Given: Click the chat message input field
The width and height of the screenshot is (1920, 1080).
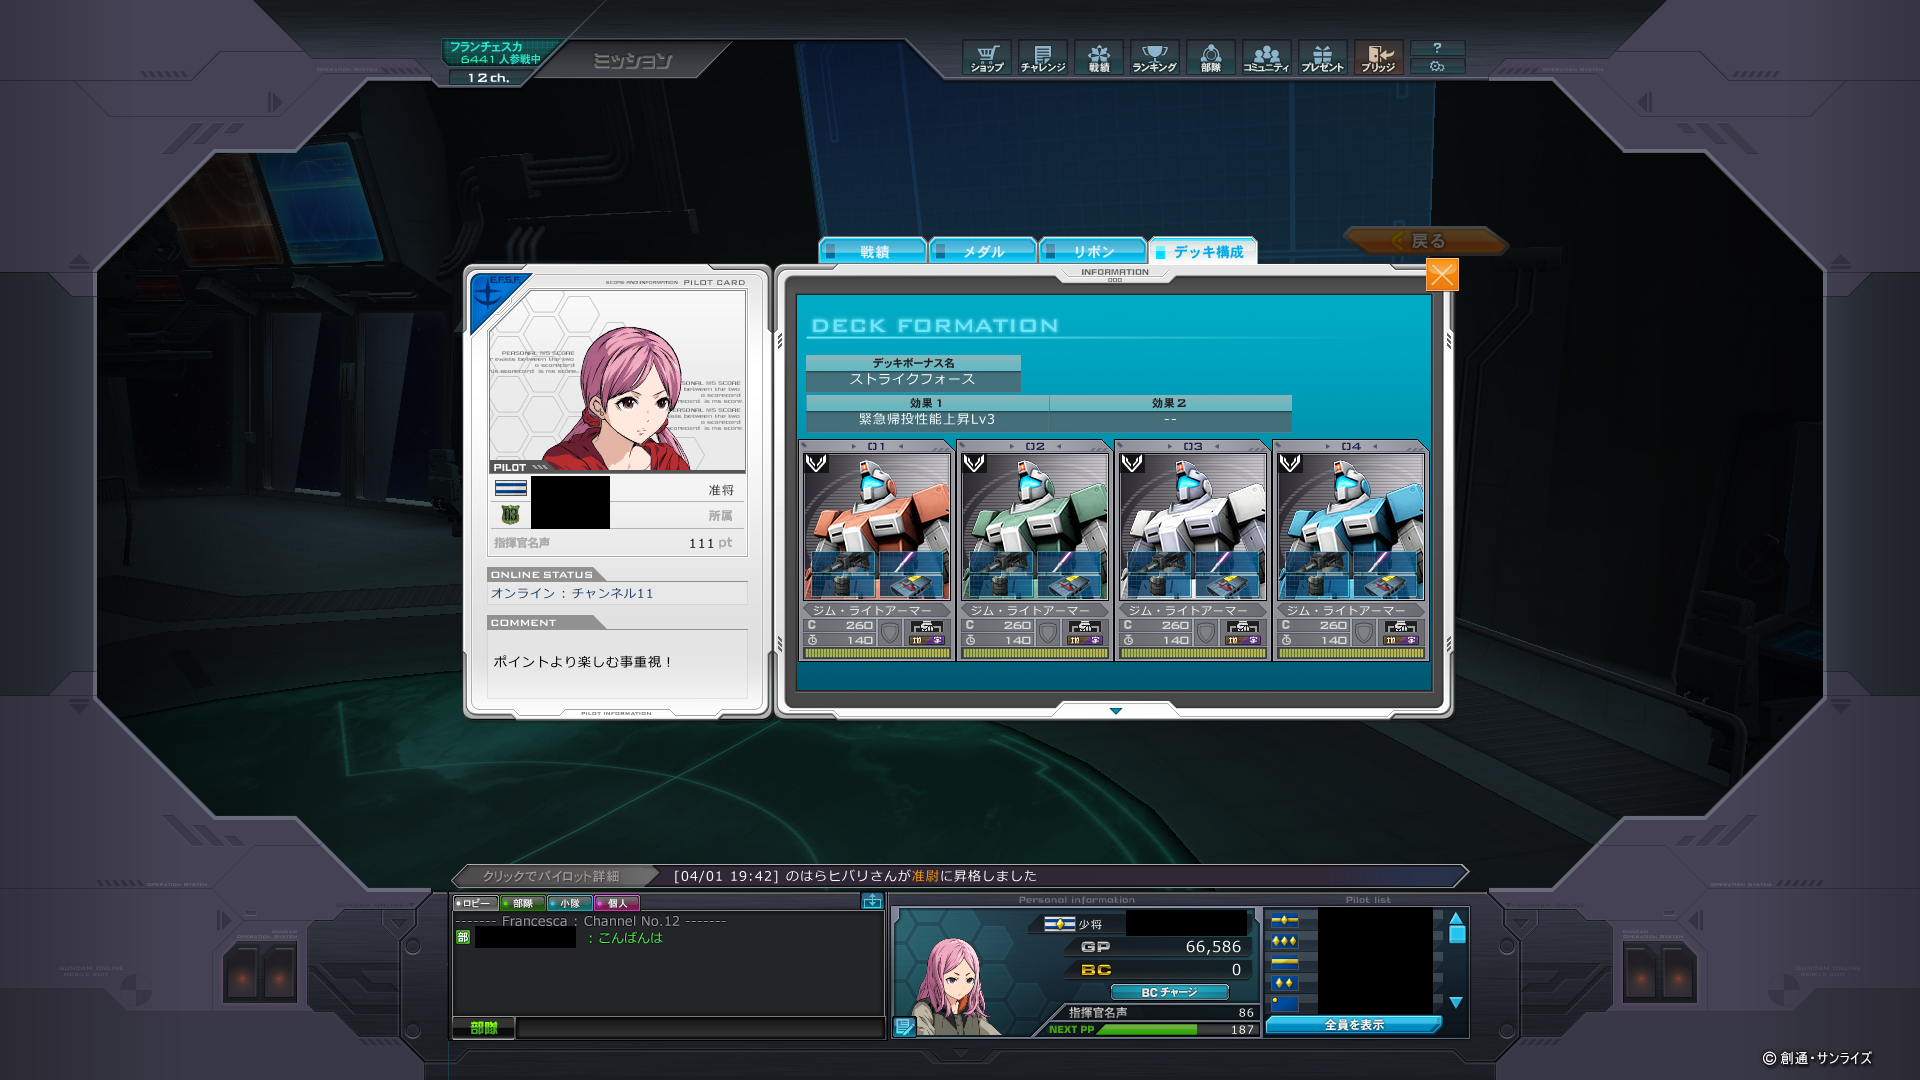Looking at the screenshot, I should [x=700, y=1028].
